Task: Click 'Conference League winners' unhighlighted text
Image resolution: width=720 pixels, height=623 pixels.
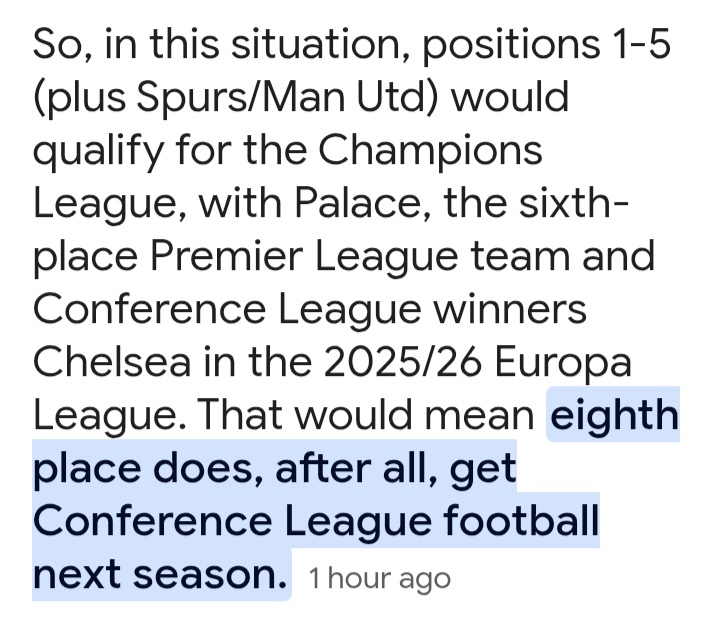Action: (x=310, y=309)
